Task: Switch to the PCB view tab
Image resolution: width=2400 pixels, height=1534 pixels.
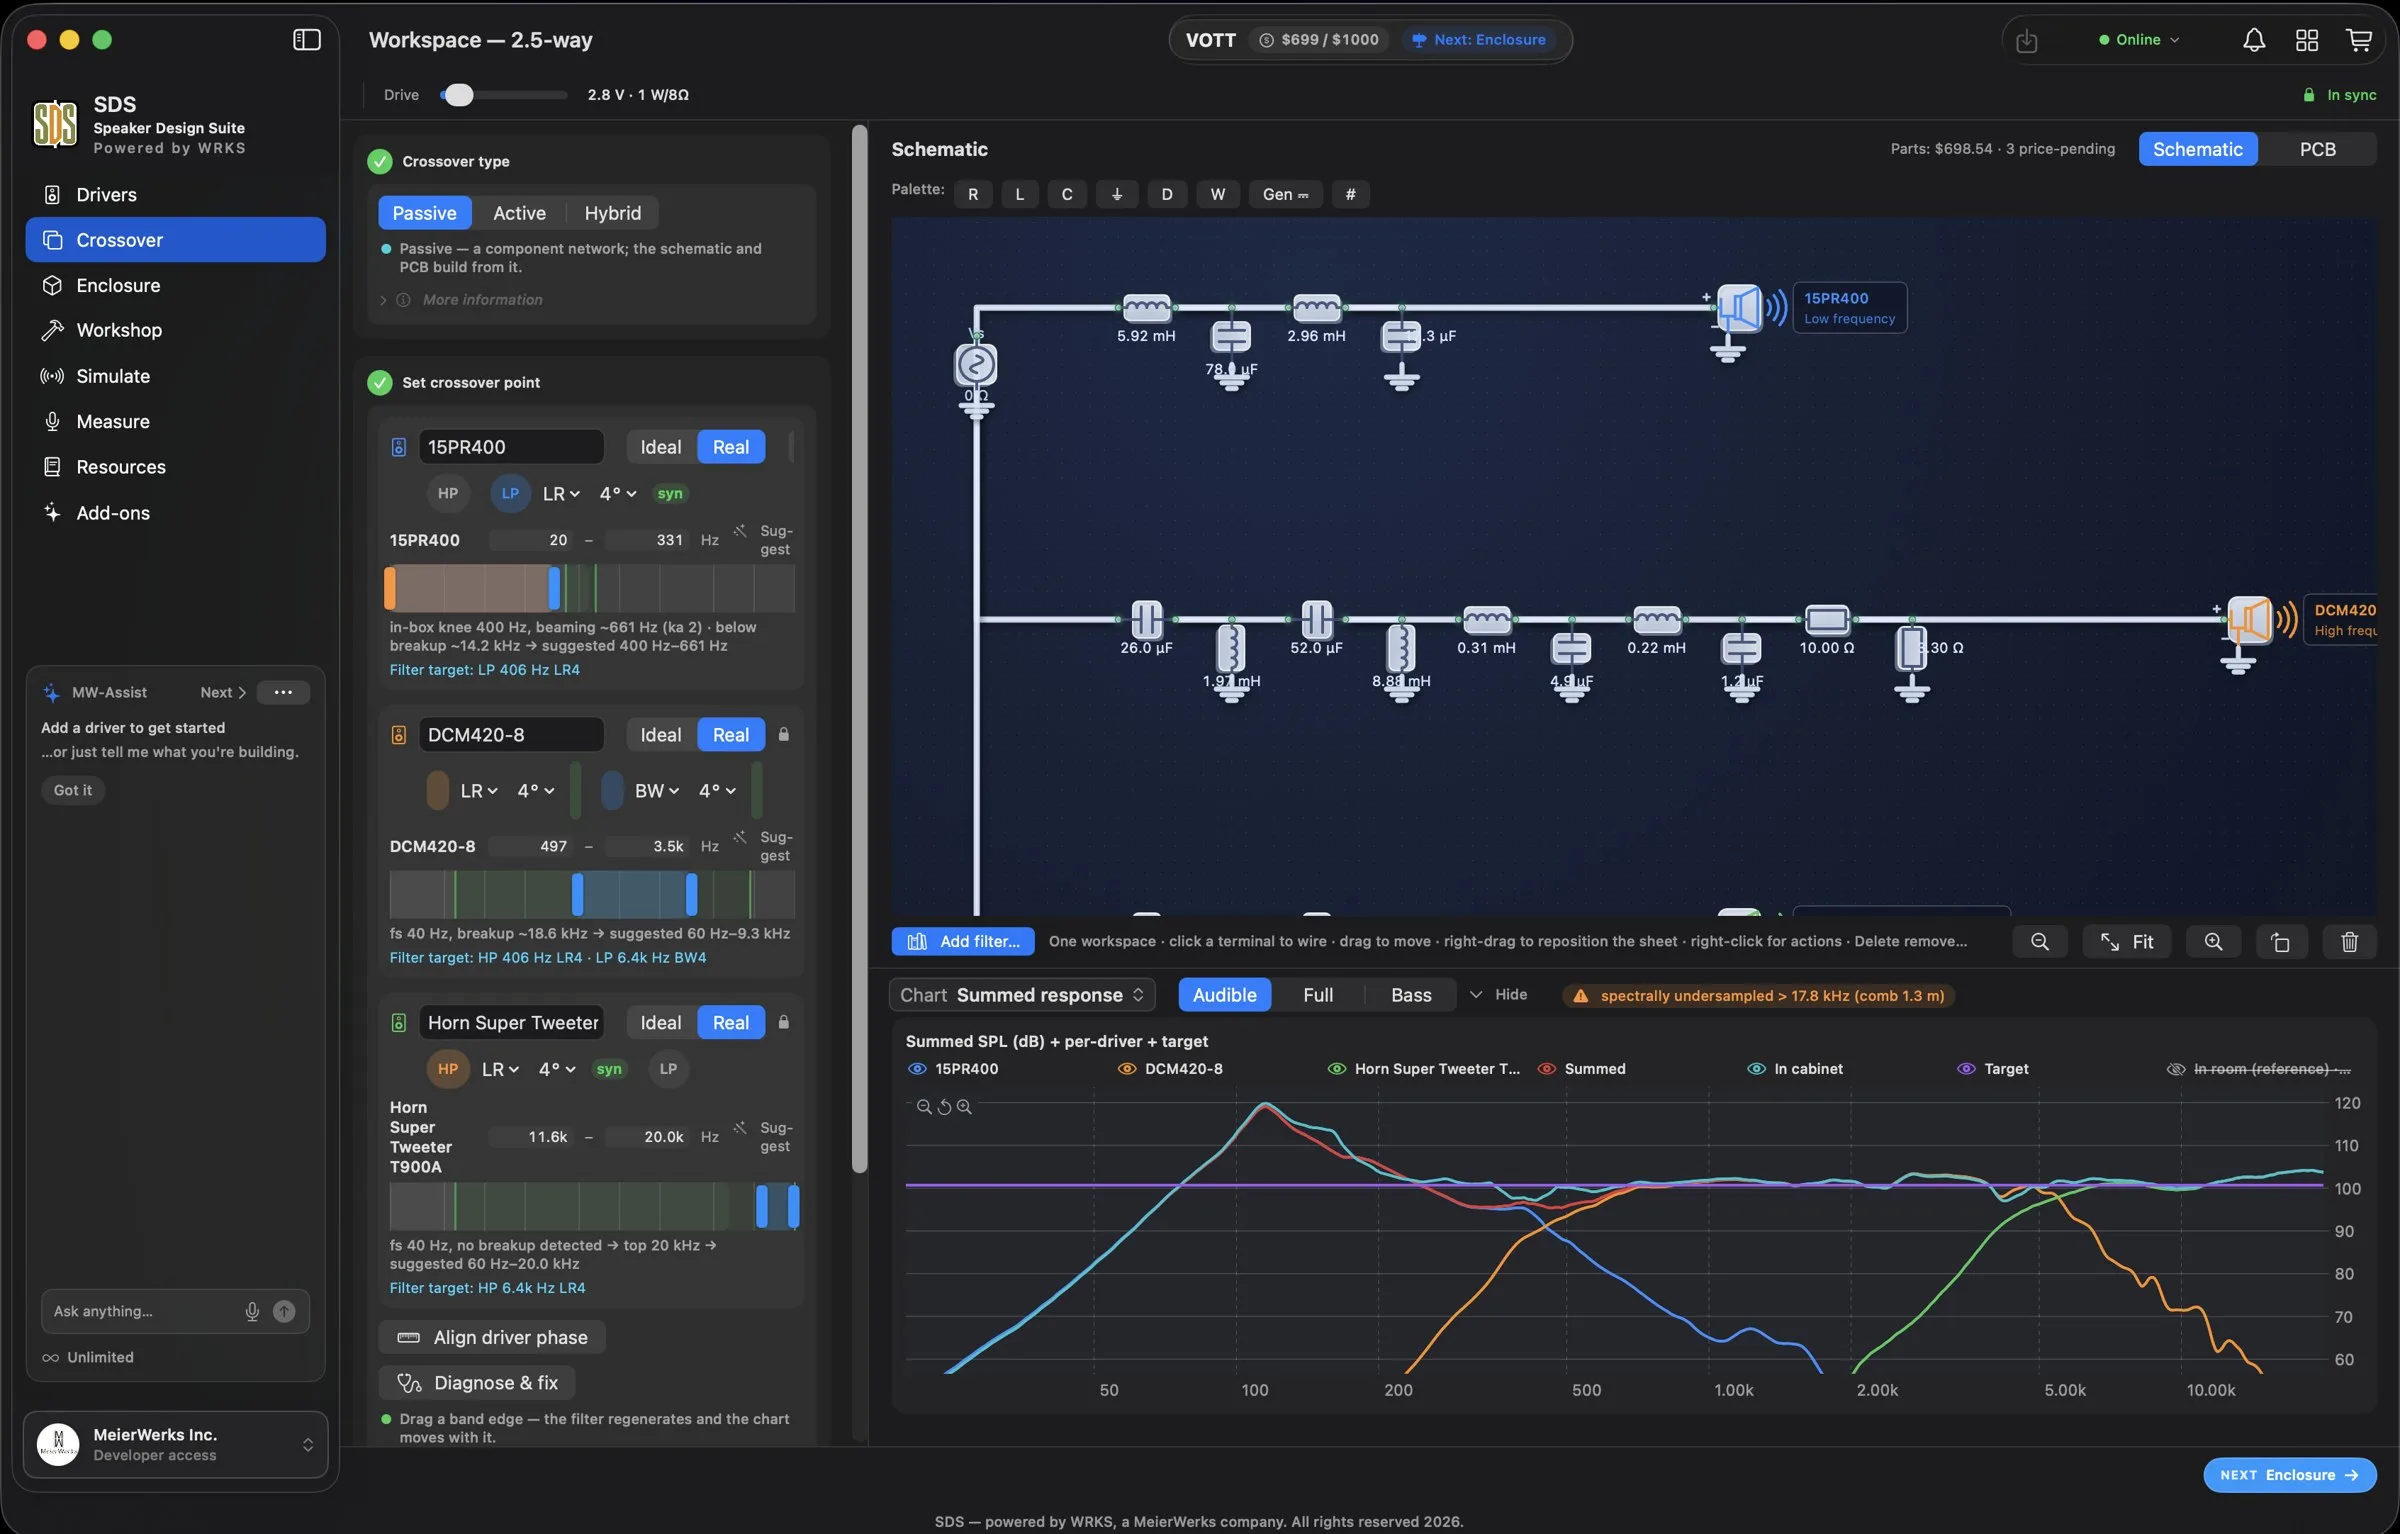Action: [2316, 149]
